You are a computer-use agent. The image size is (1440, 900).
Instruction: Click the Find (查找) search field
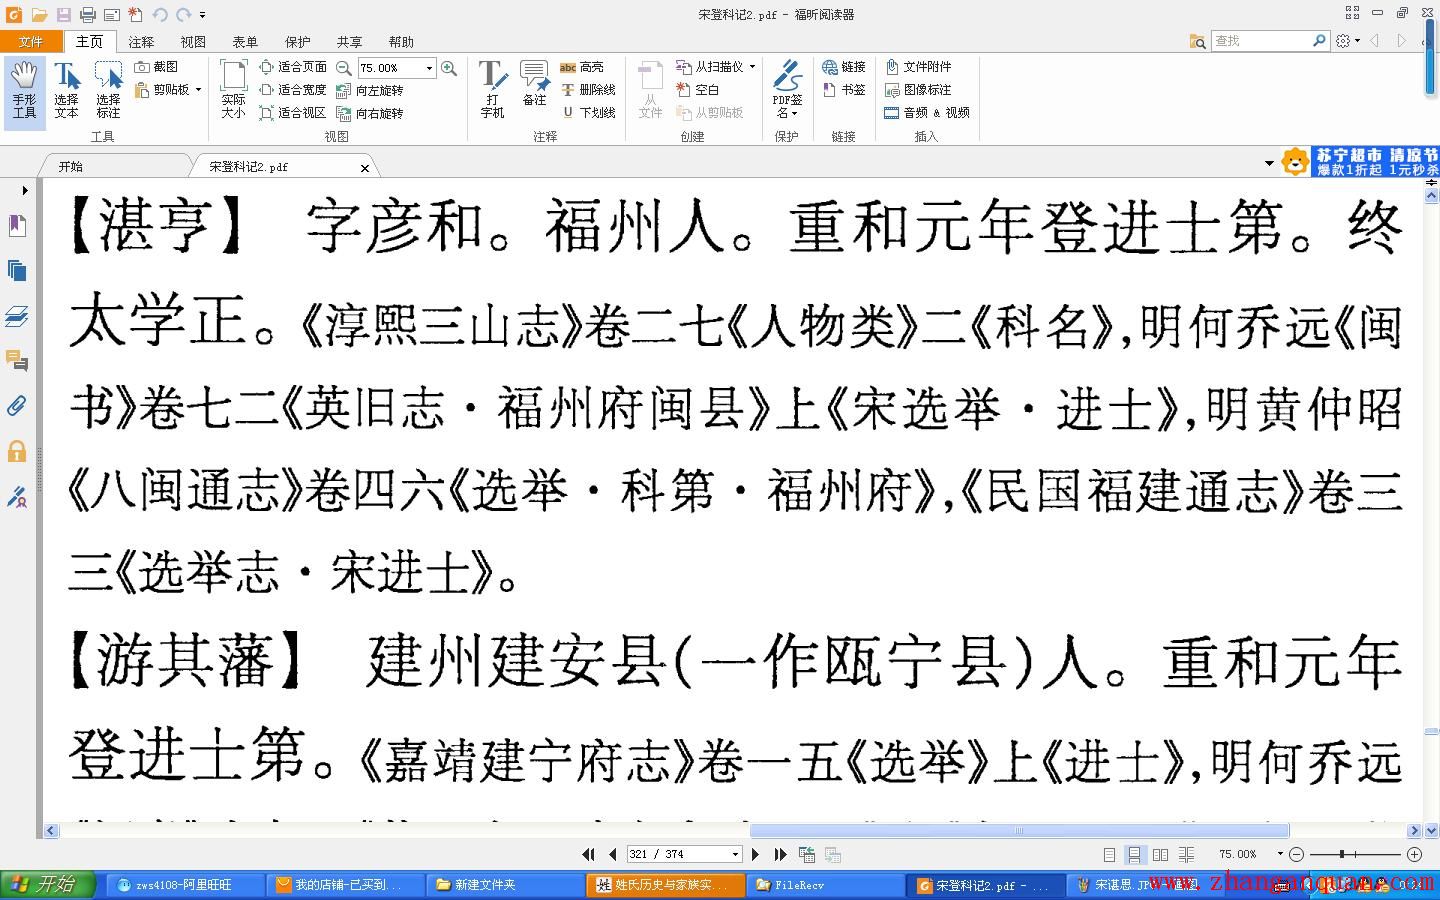click(1261, 41)
